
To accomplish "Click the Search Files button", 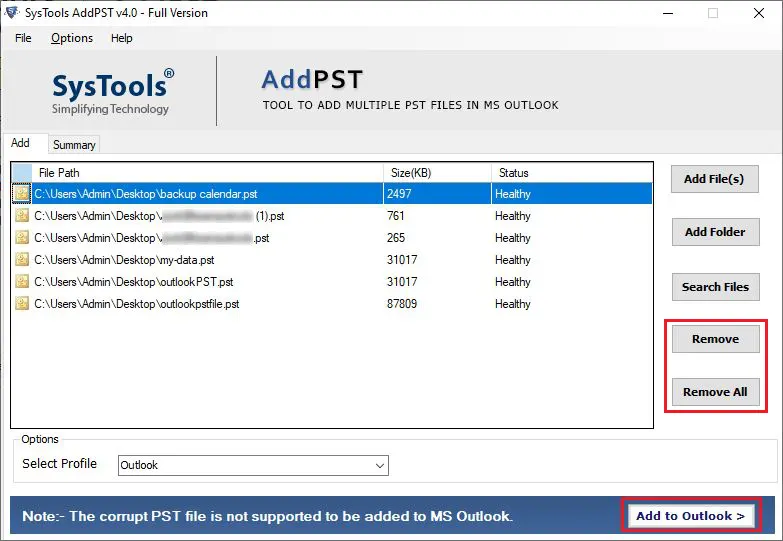I will 715,287.
